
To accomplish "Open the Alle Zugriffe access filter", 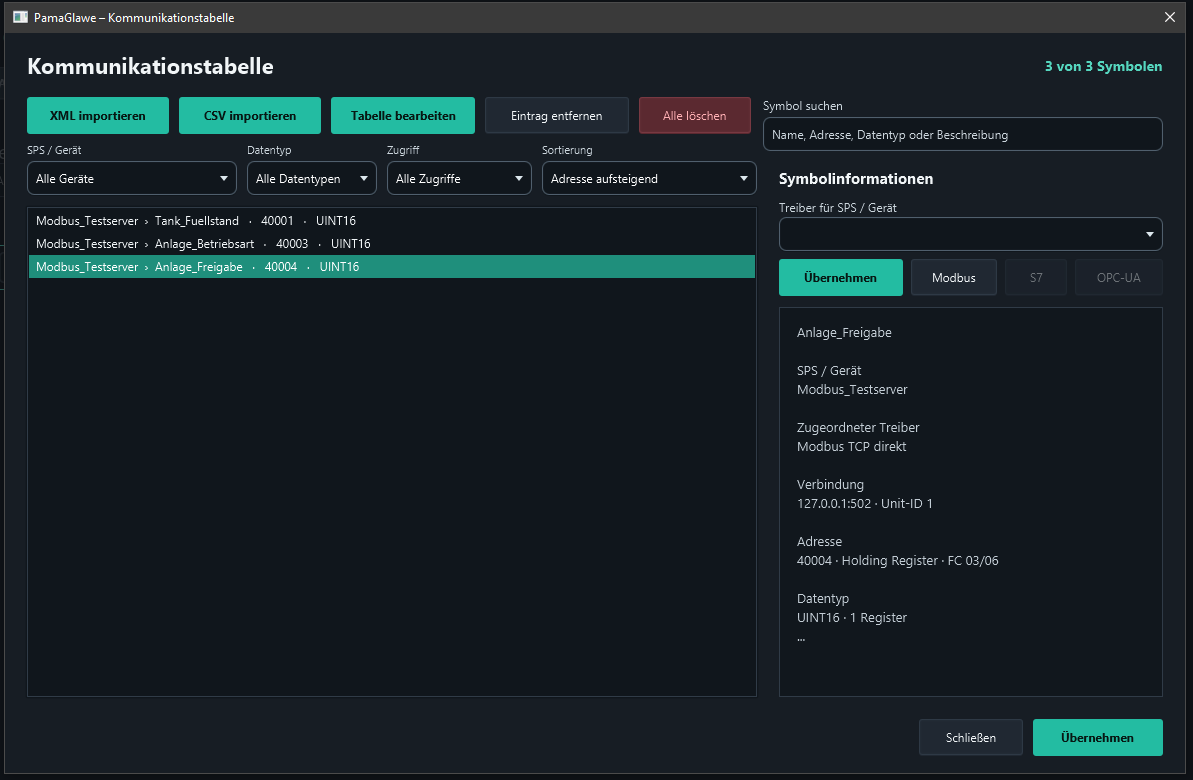I will pyautogui.click(x=459, y=179).
